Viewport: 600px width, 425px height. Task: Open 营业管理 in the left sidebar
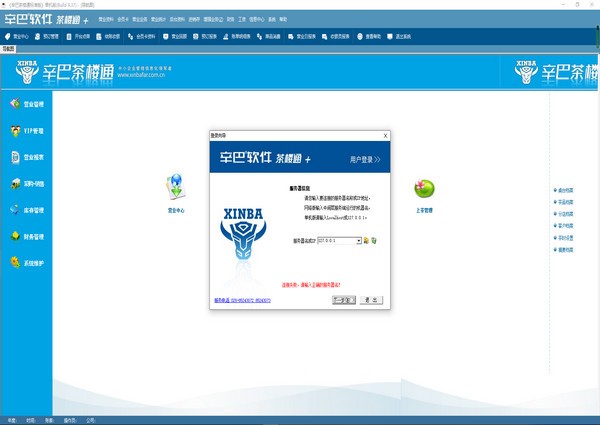pyautogui.click(x=27, y=104)
